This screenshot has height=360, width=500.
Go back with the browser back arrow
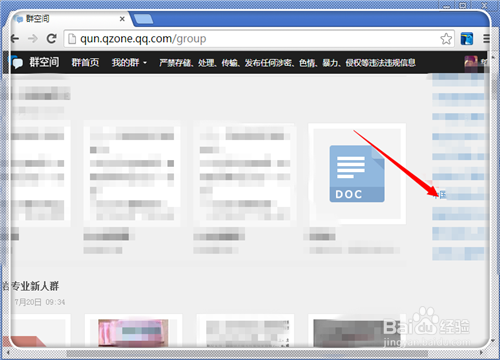click(x=15, y=39)
